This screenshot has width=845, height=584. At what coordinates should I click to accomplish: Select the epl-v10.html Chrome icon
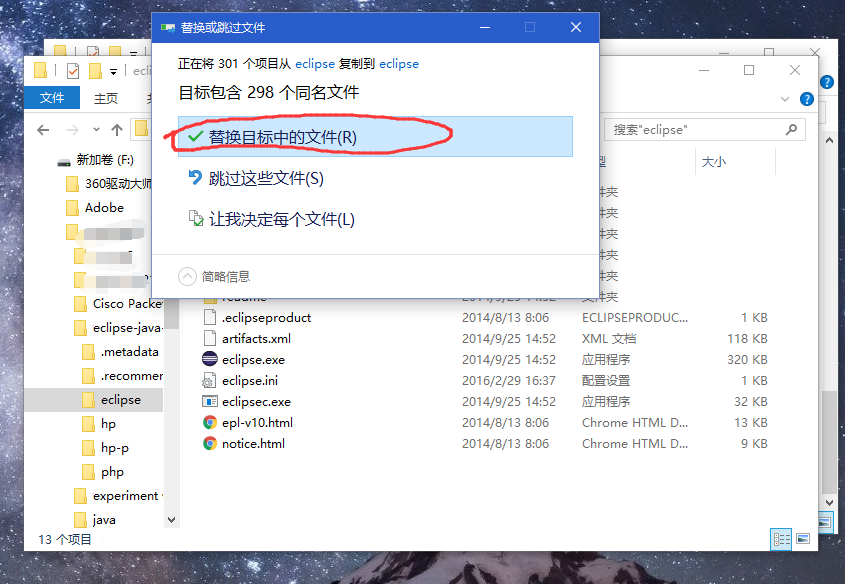point(210,422)
